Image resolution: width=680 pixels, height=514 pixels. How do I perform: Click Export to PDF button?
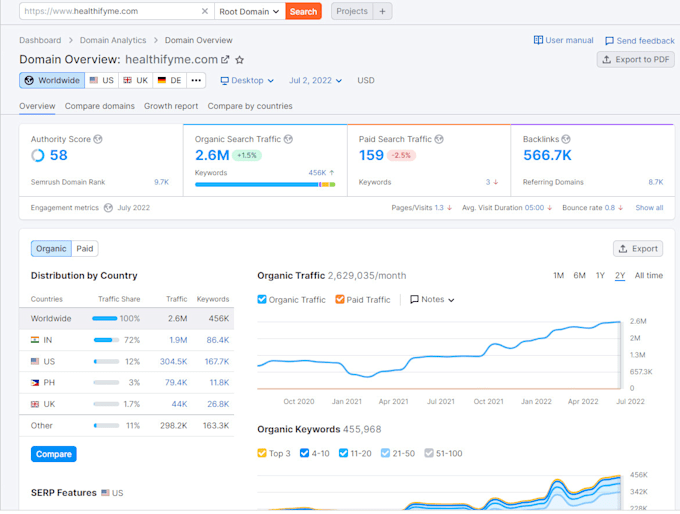coord(636,59)
